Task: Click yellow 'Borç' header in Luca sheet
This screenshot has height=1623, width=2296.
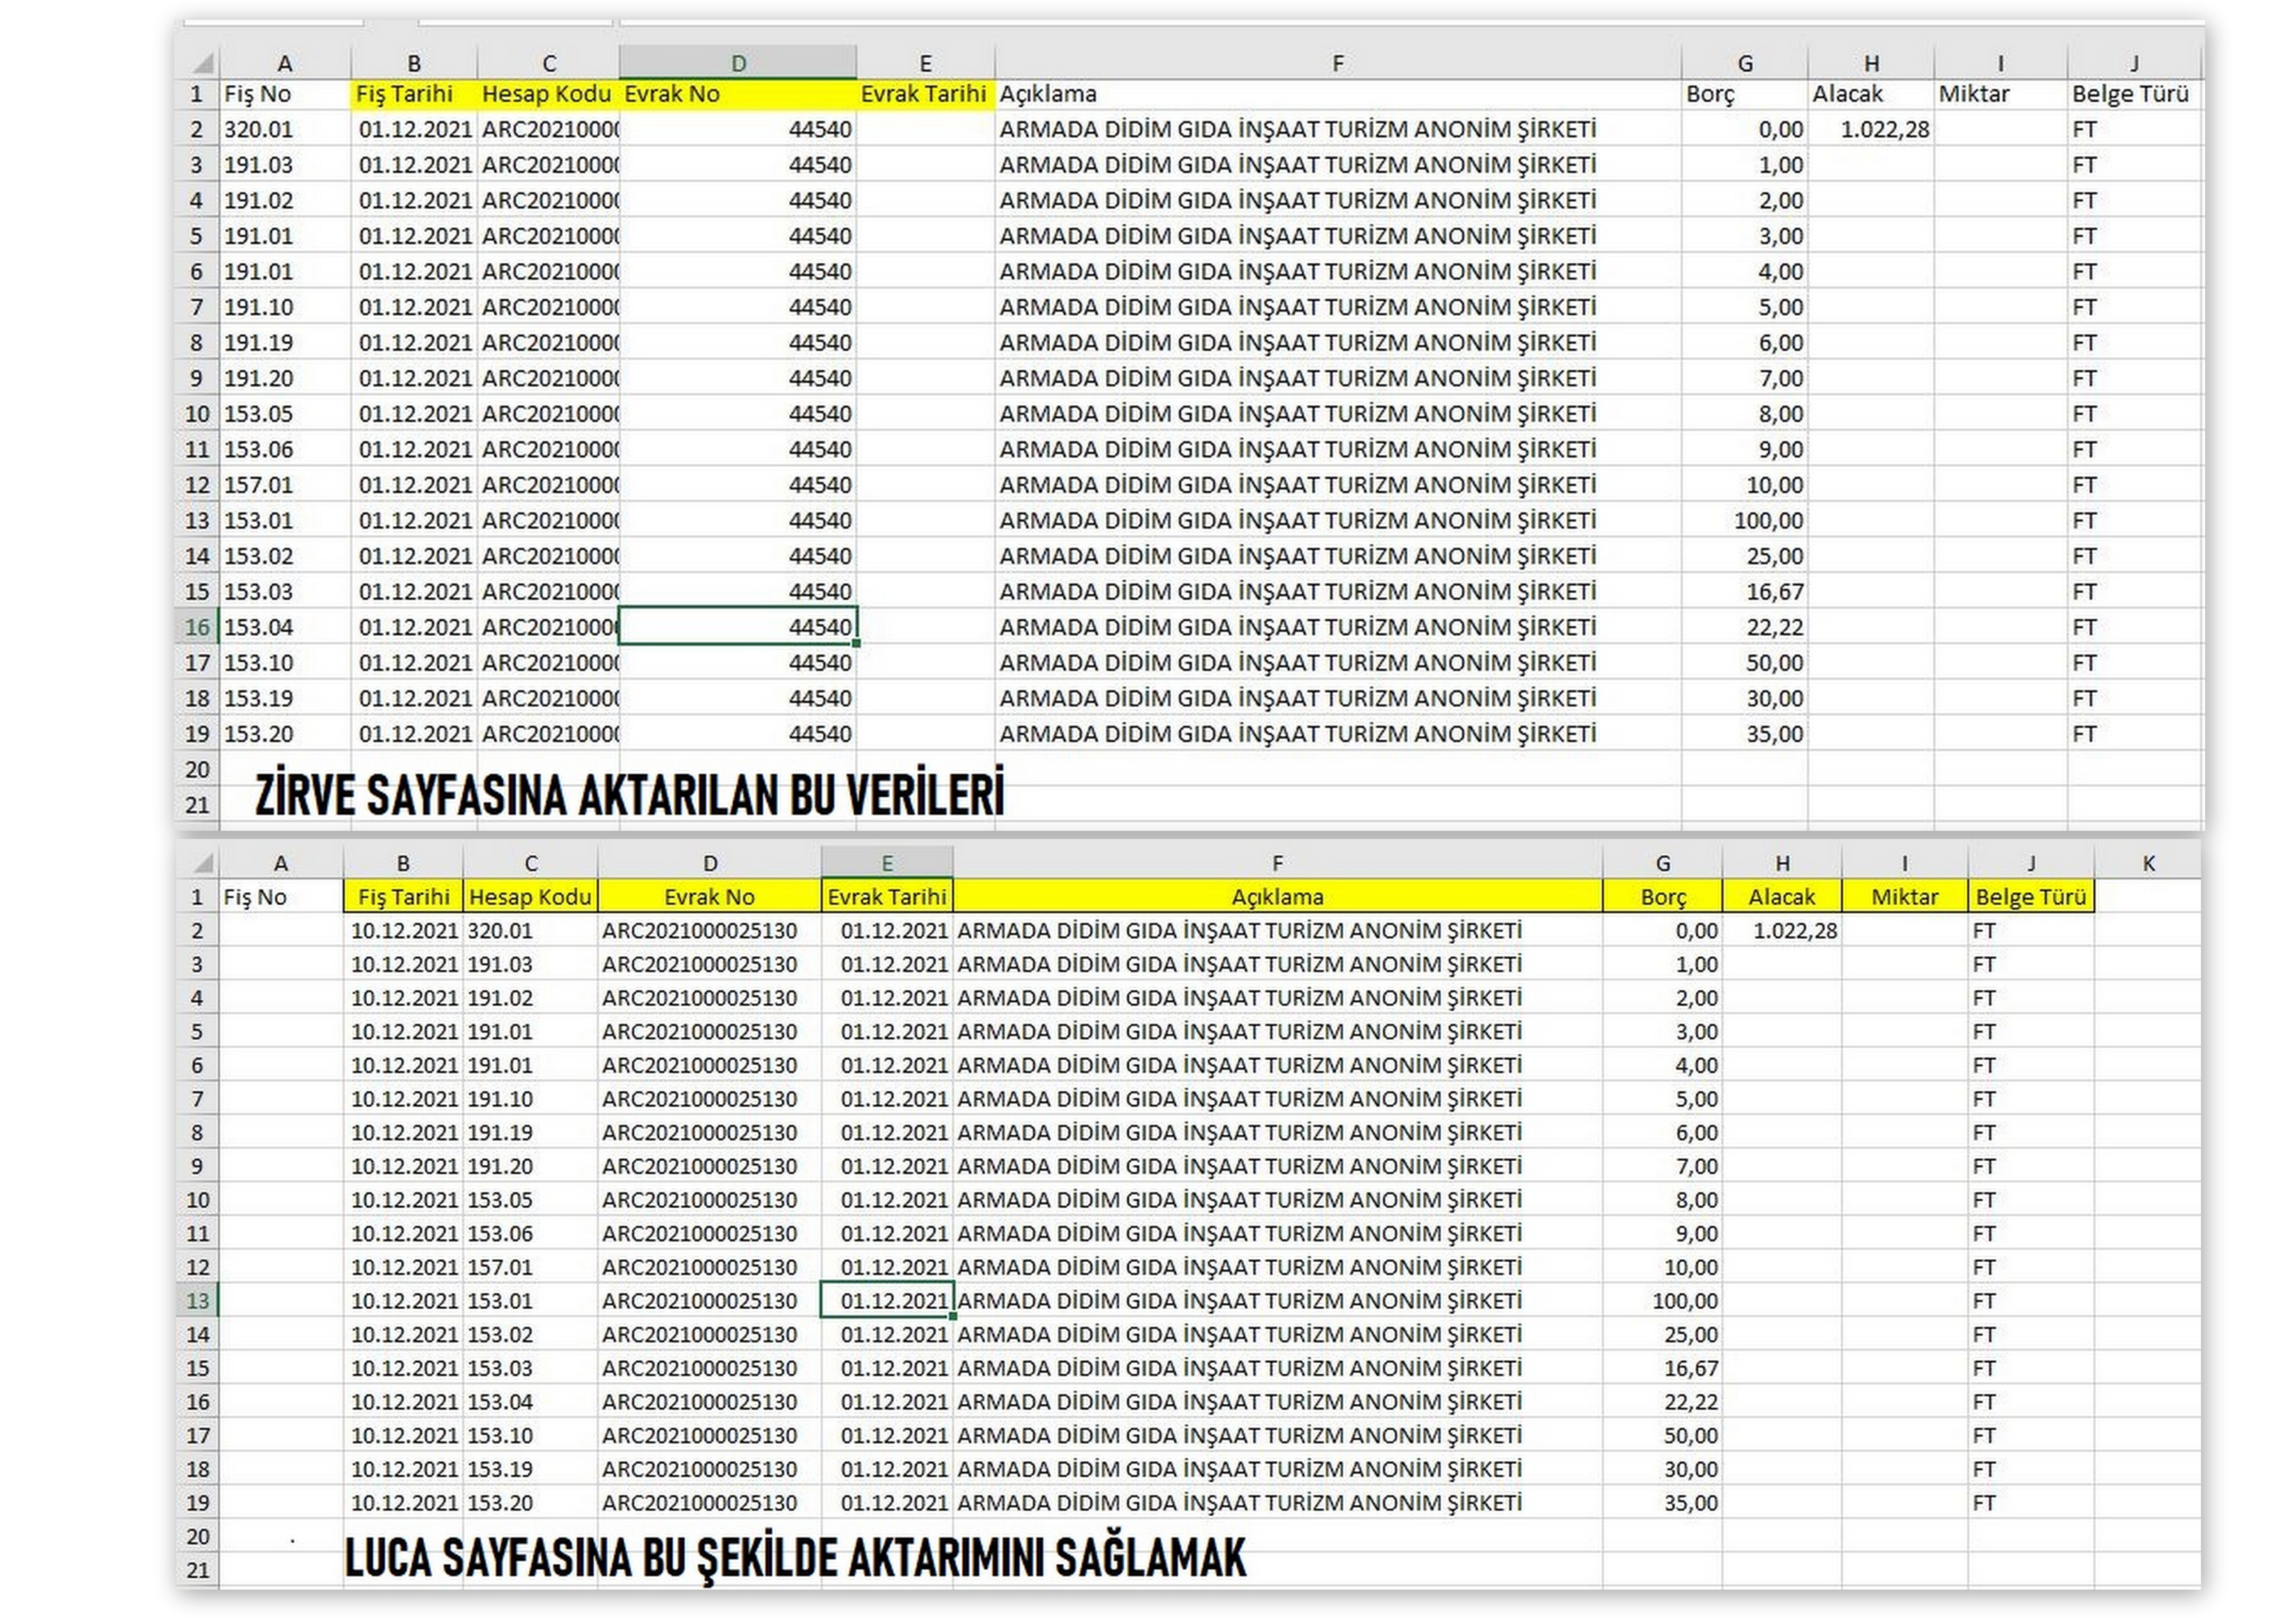Action: (1662, 897)
